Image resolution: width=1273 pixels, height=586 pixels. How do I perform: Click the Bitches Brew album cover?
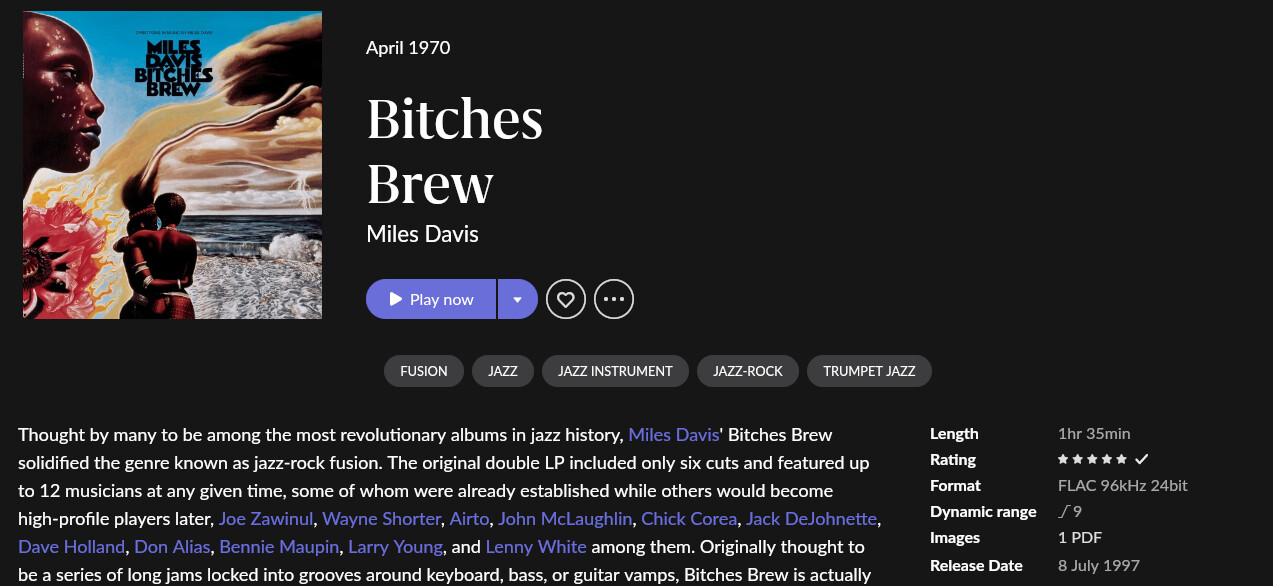coord(171,164)
